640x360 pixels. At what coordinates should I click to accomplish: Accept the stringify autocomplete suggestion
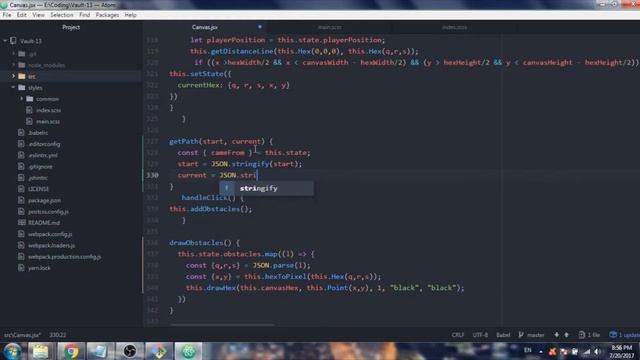tap(267, 189)
